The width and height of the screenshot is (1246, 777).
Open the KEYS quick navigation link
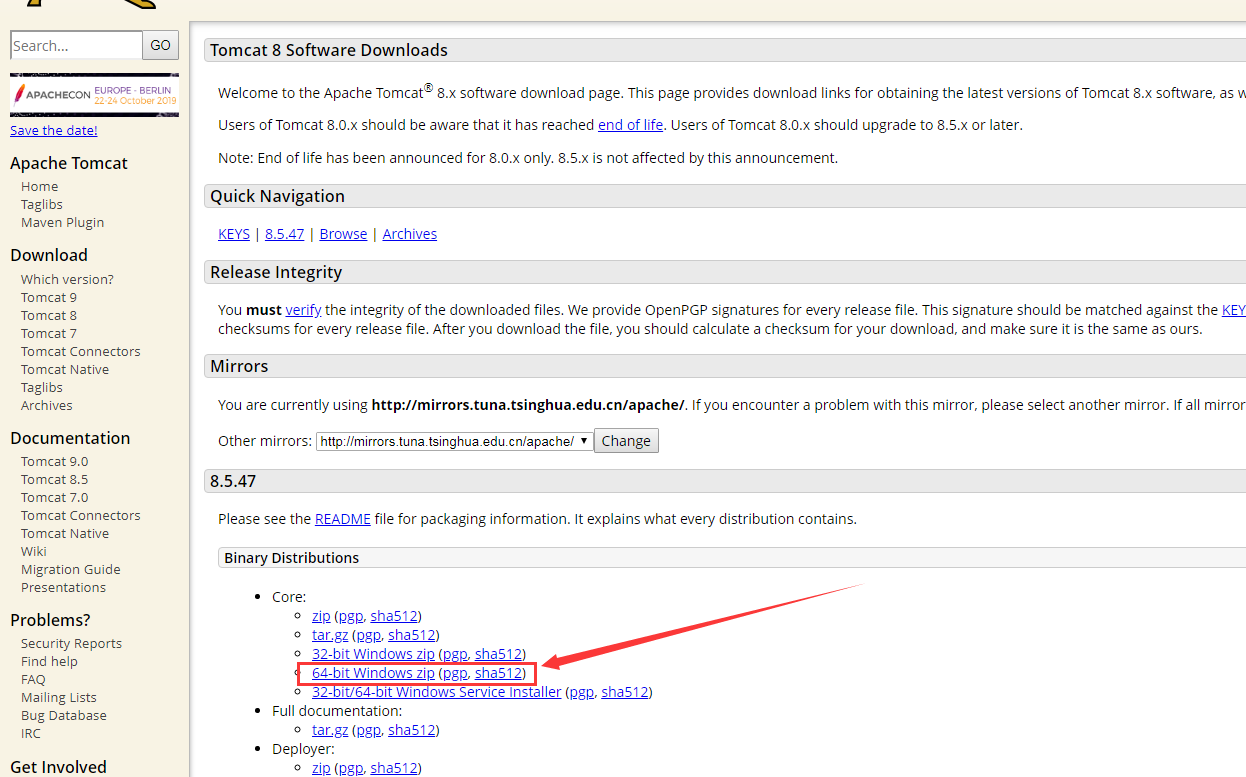234,234
